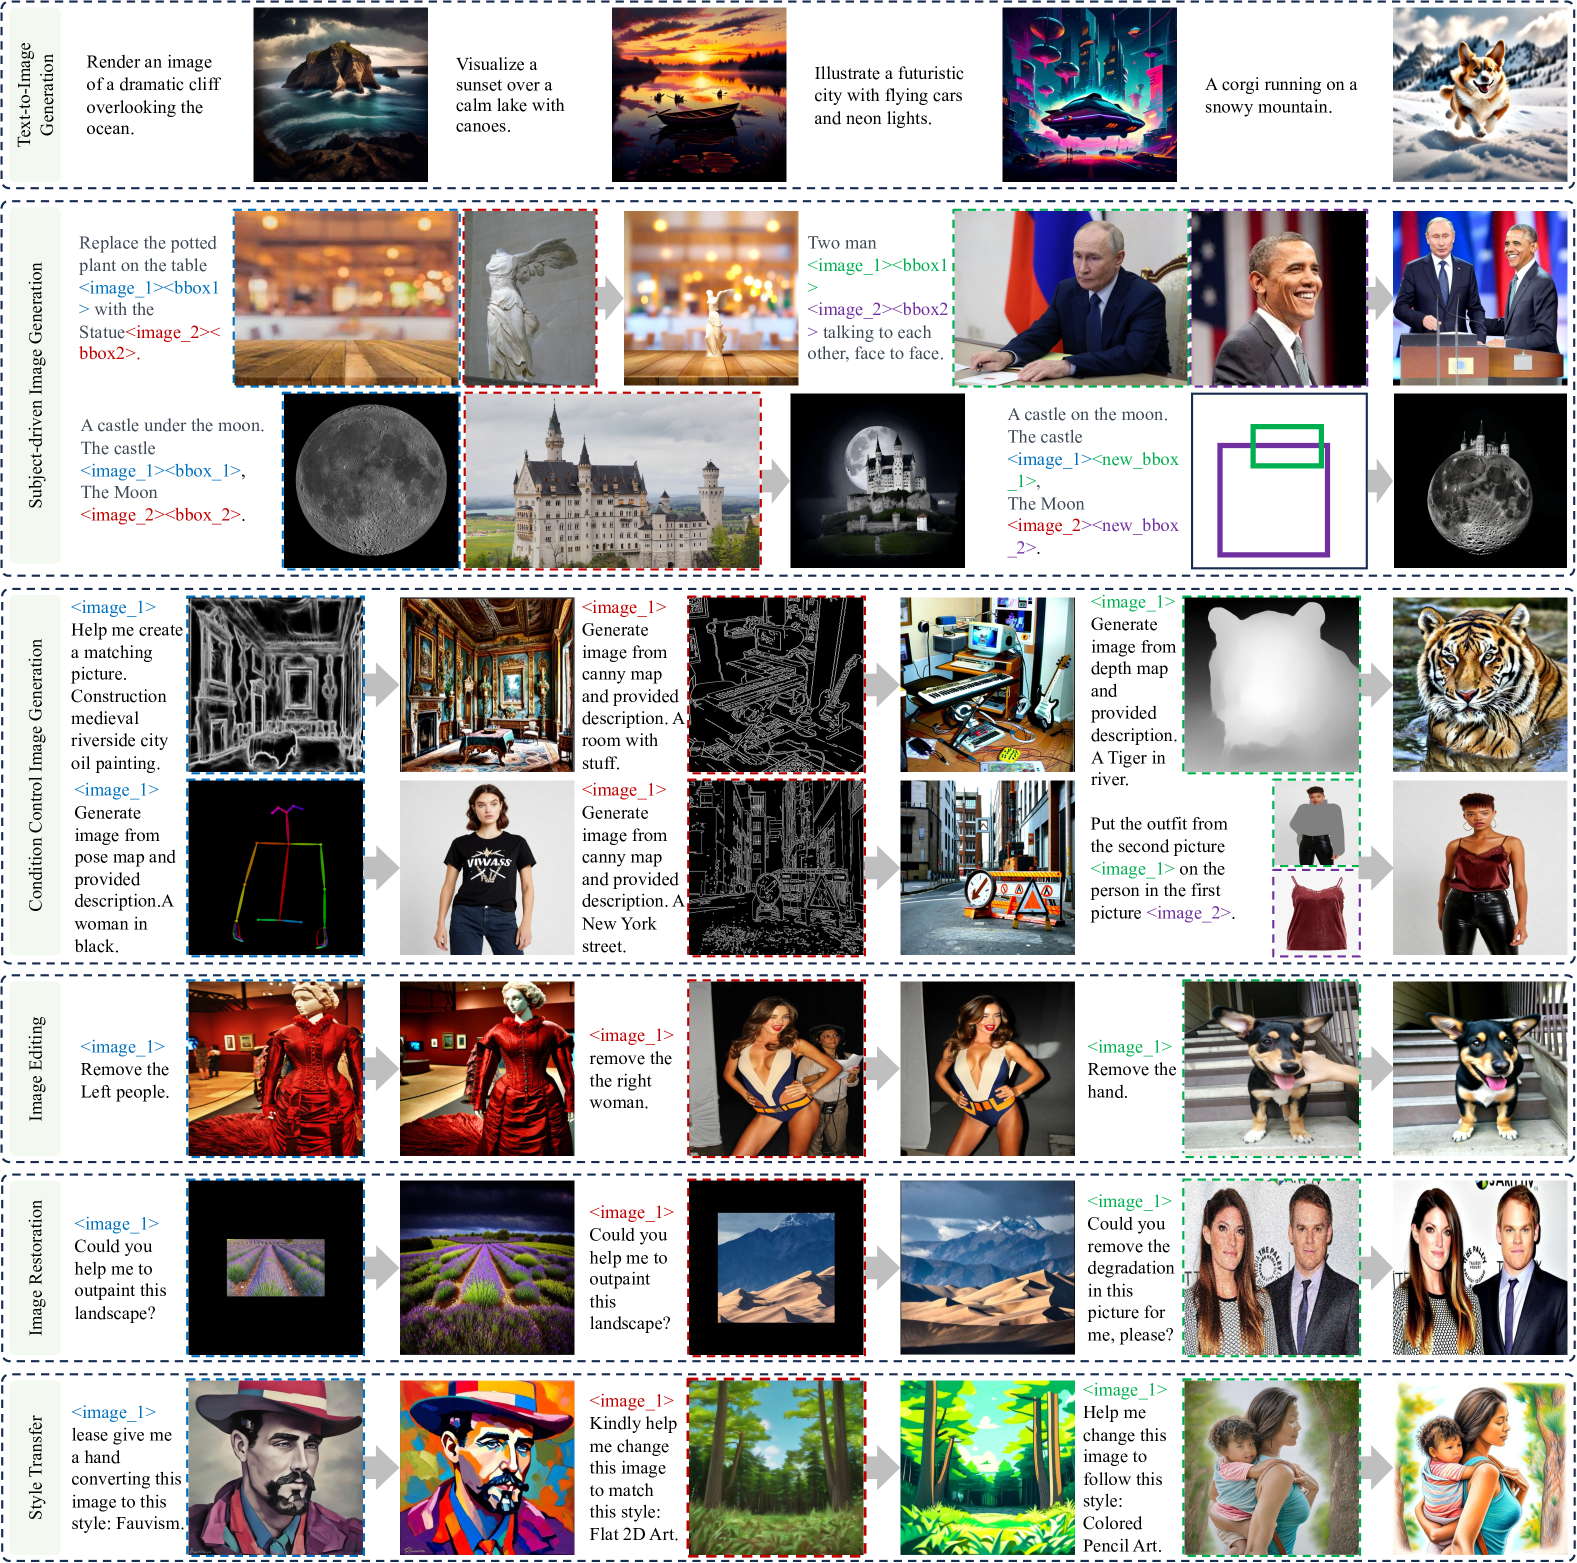Select the 'Style Transfer' section label
The width and height of the screenshot is (1577, 1563).
point(36,1467)
